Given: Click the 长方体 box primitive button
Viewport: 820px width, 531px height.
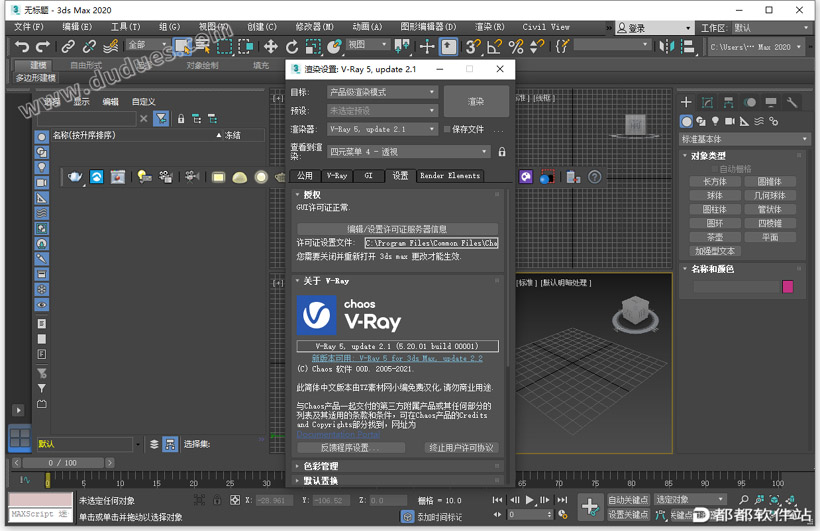Looking at the screenshot, I should click(x=715, y=182).
